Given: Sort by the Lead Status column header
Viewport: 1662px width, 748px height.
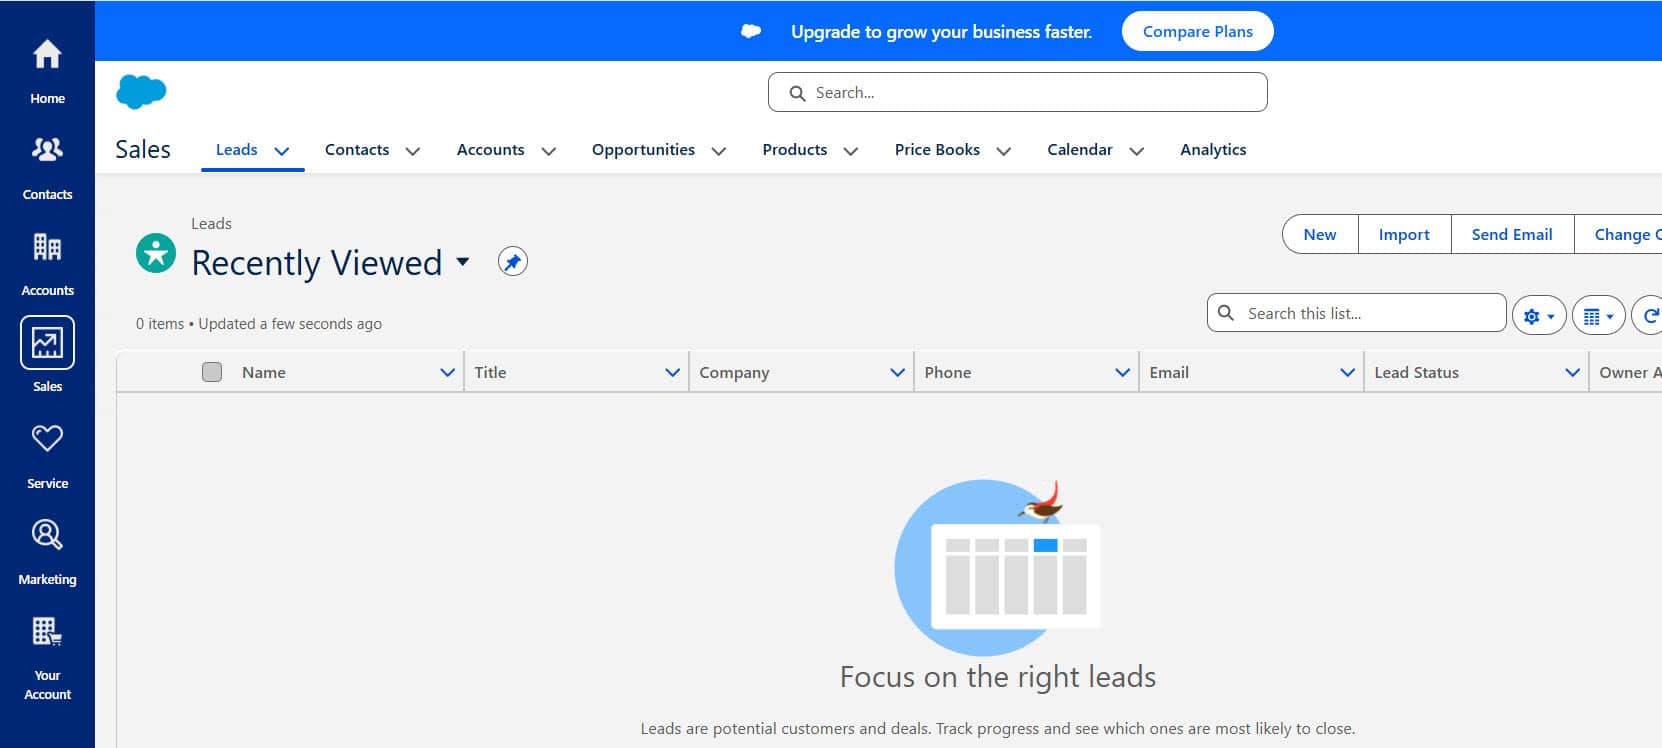Looking at the screenshot, I should click(x=1416, y=372).
